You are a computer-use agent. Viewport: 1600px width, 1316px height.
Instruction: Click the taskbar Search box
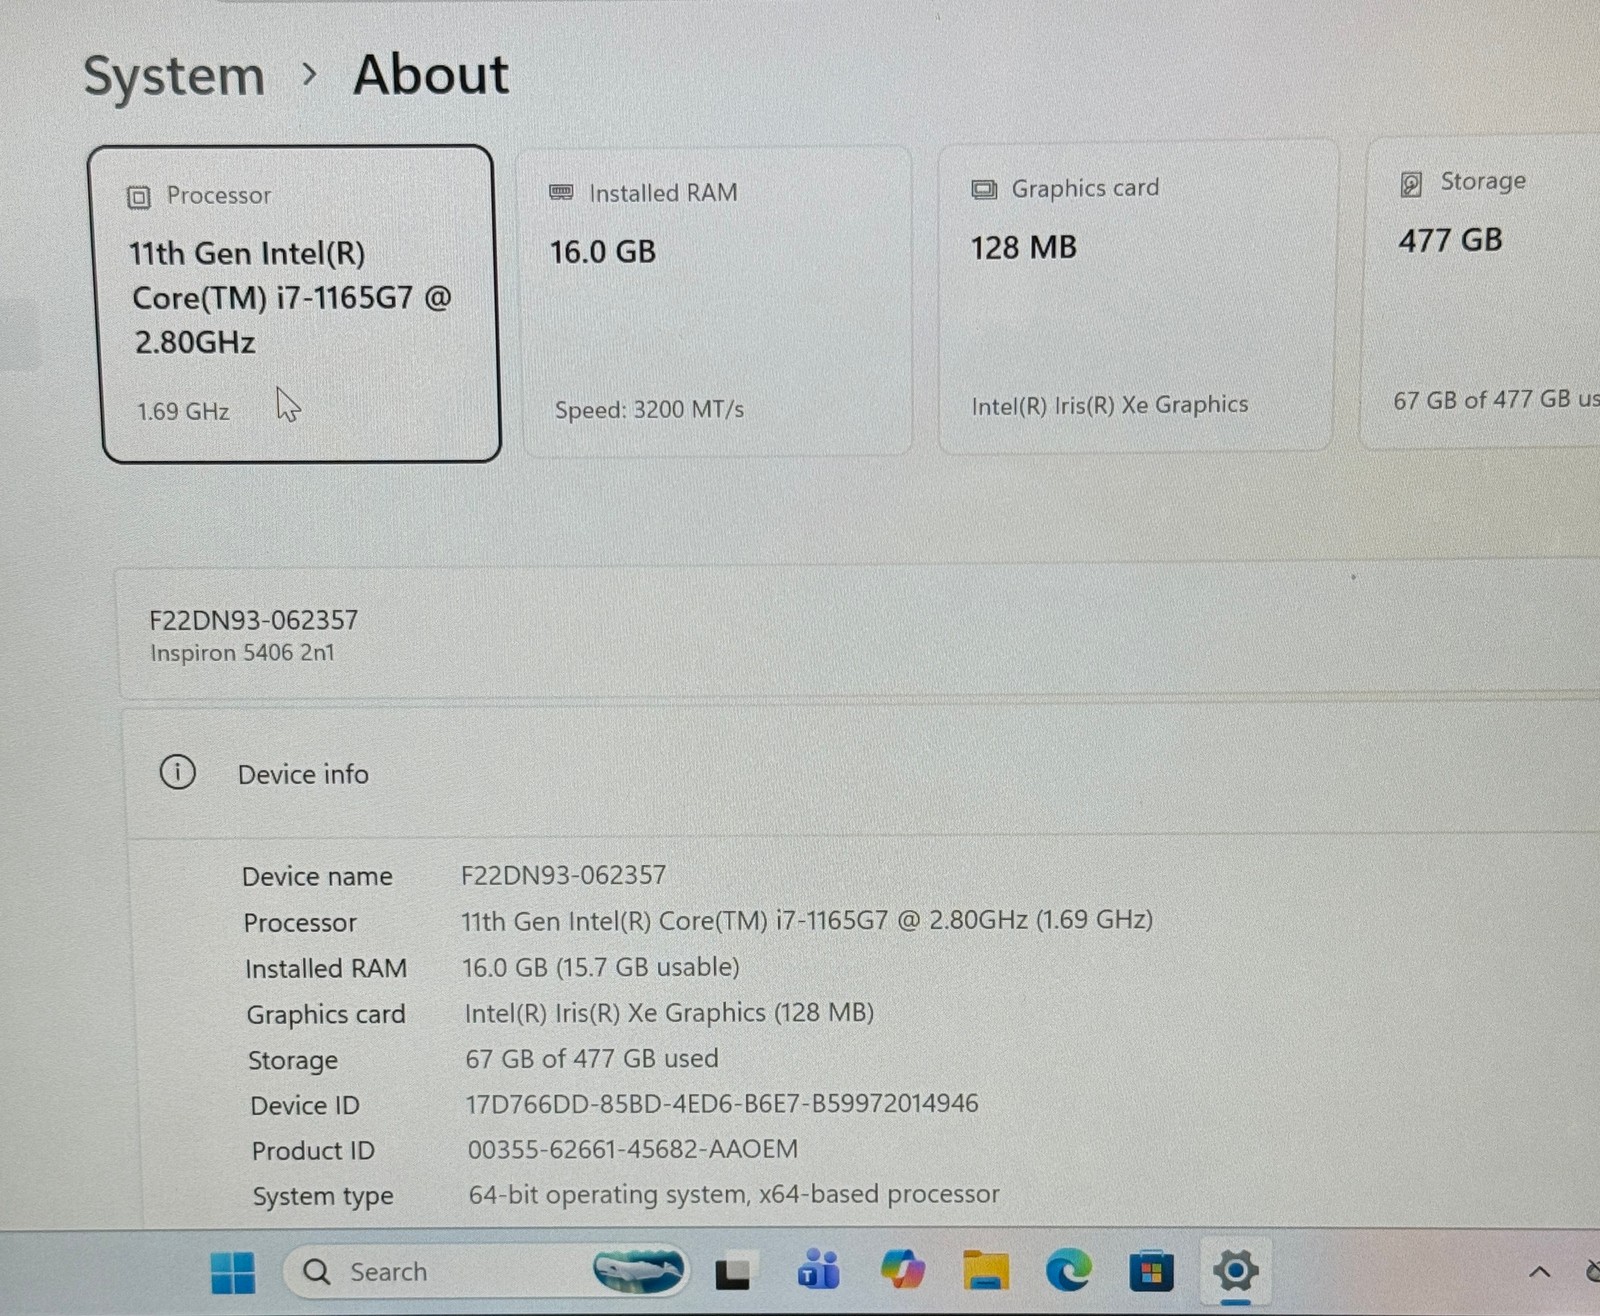point(486,1271)
